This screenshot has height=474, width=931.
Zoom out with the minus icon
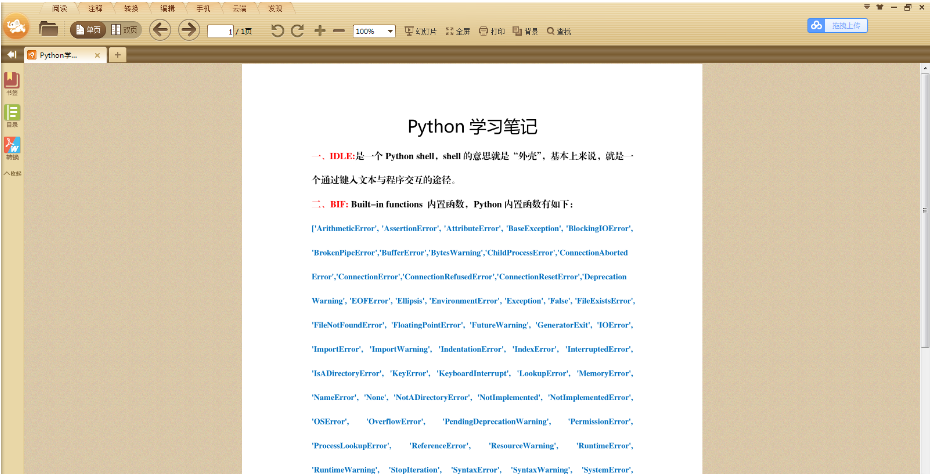tap(339, 31)
